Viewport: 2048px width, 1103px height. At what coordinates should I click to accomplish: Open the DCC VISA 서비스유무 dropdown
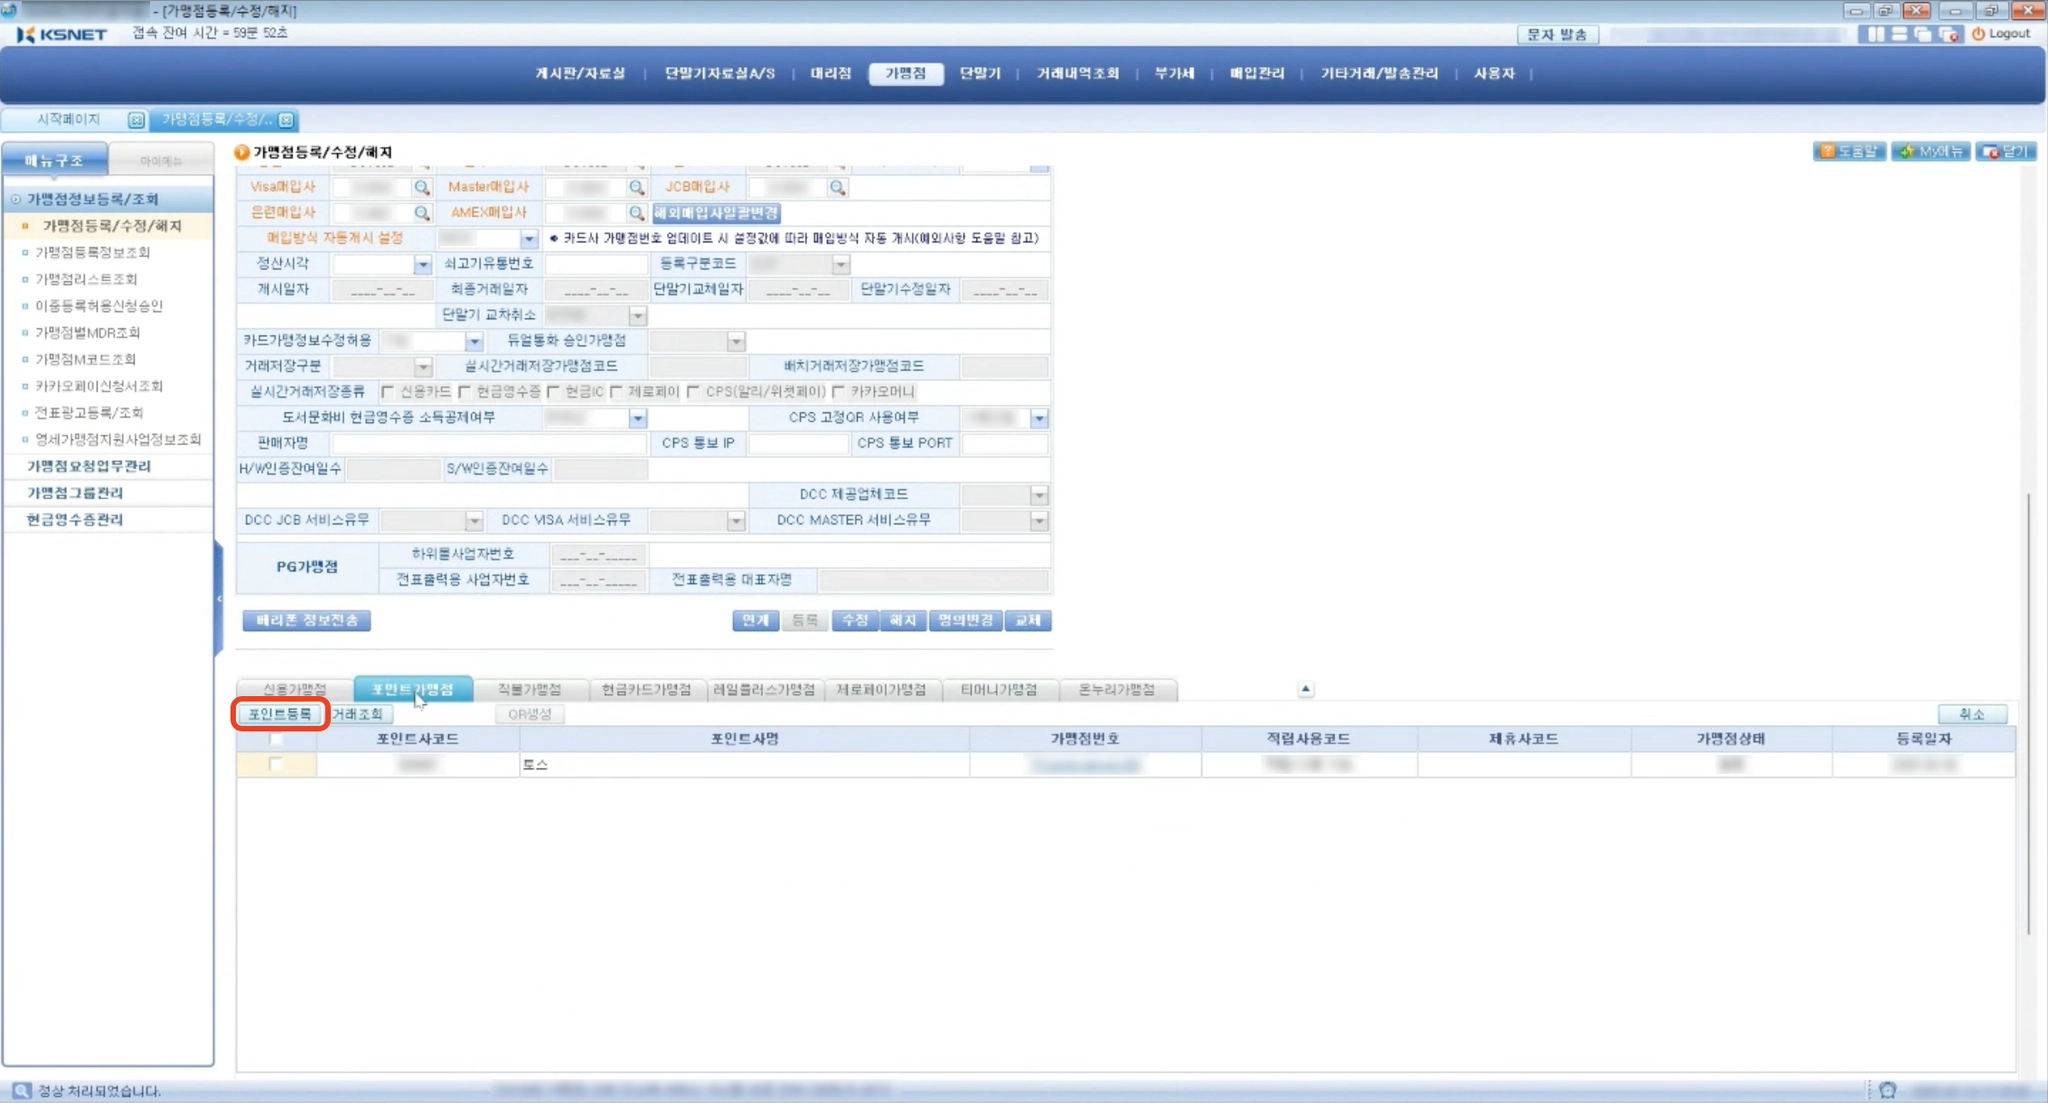735,521
